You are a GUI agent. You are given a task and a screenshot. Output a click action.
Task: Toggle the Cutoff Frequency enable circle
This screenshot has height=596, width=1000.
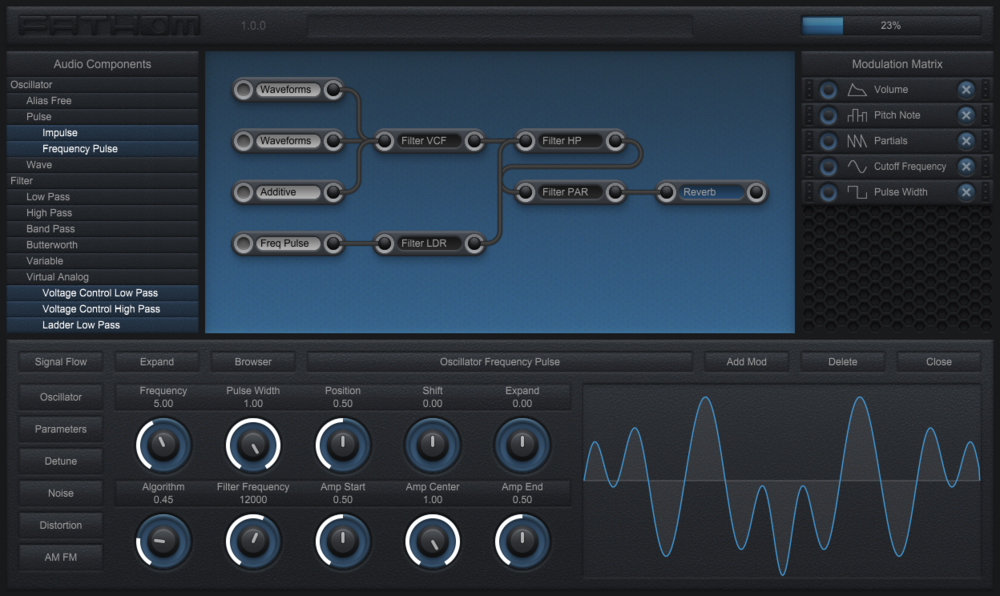828,166
